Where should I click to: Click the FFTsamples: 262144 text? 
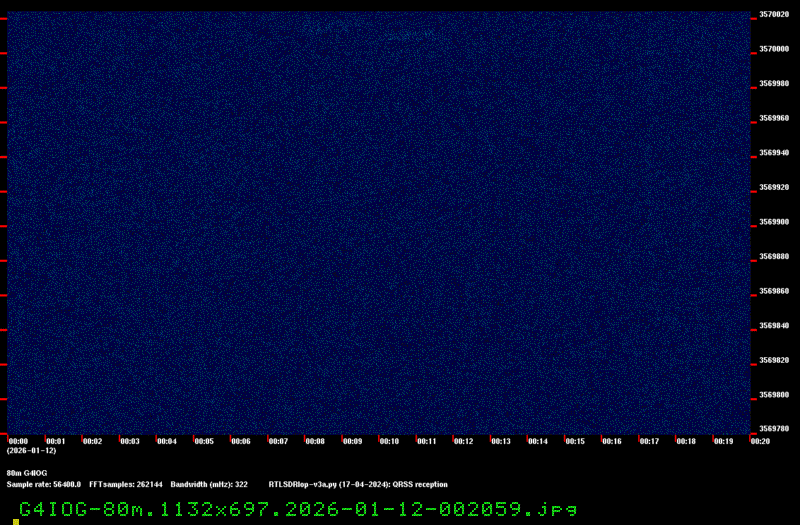126,485
